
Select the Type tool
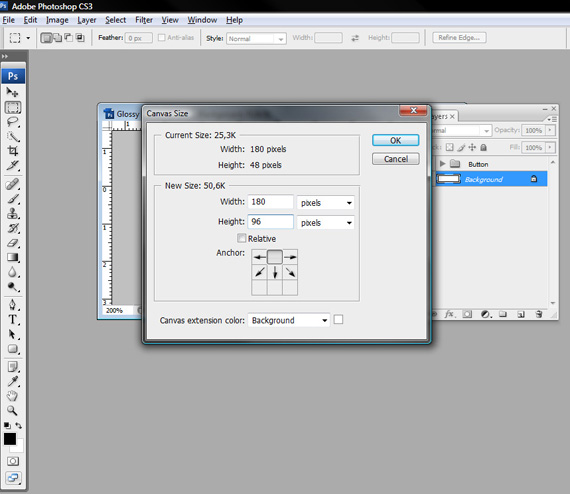pos(13,320)
